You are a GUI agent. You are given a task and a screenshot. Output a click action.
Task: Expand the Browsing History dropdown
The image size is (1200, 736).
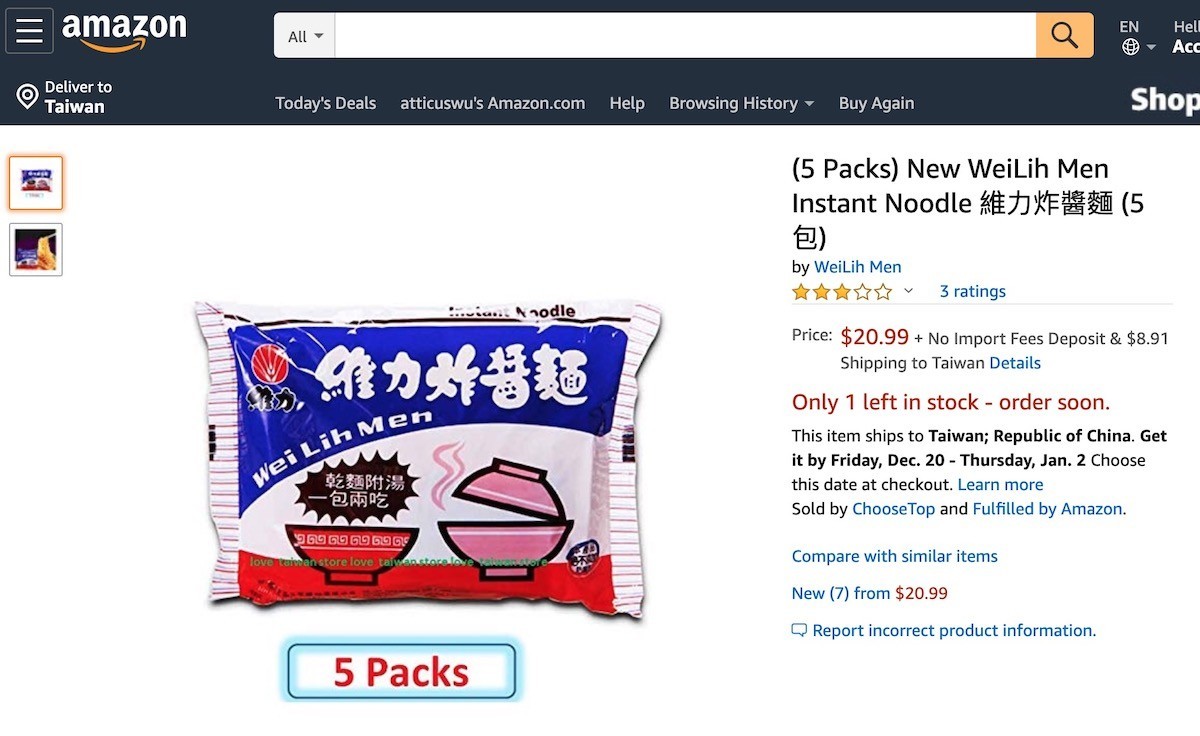(x=741, y=103)
